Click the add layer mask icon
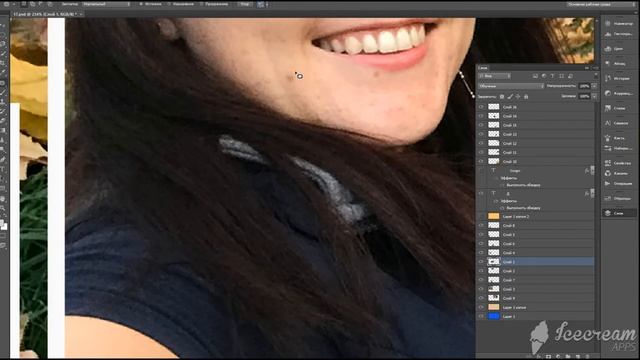Screen dimensions: 640x360 click(548, 357)
